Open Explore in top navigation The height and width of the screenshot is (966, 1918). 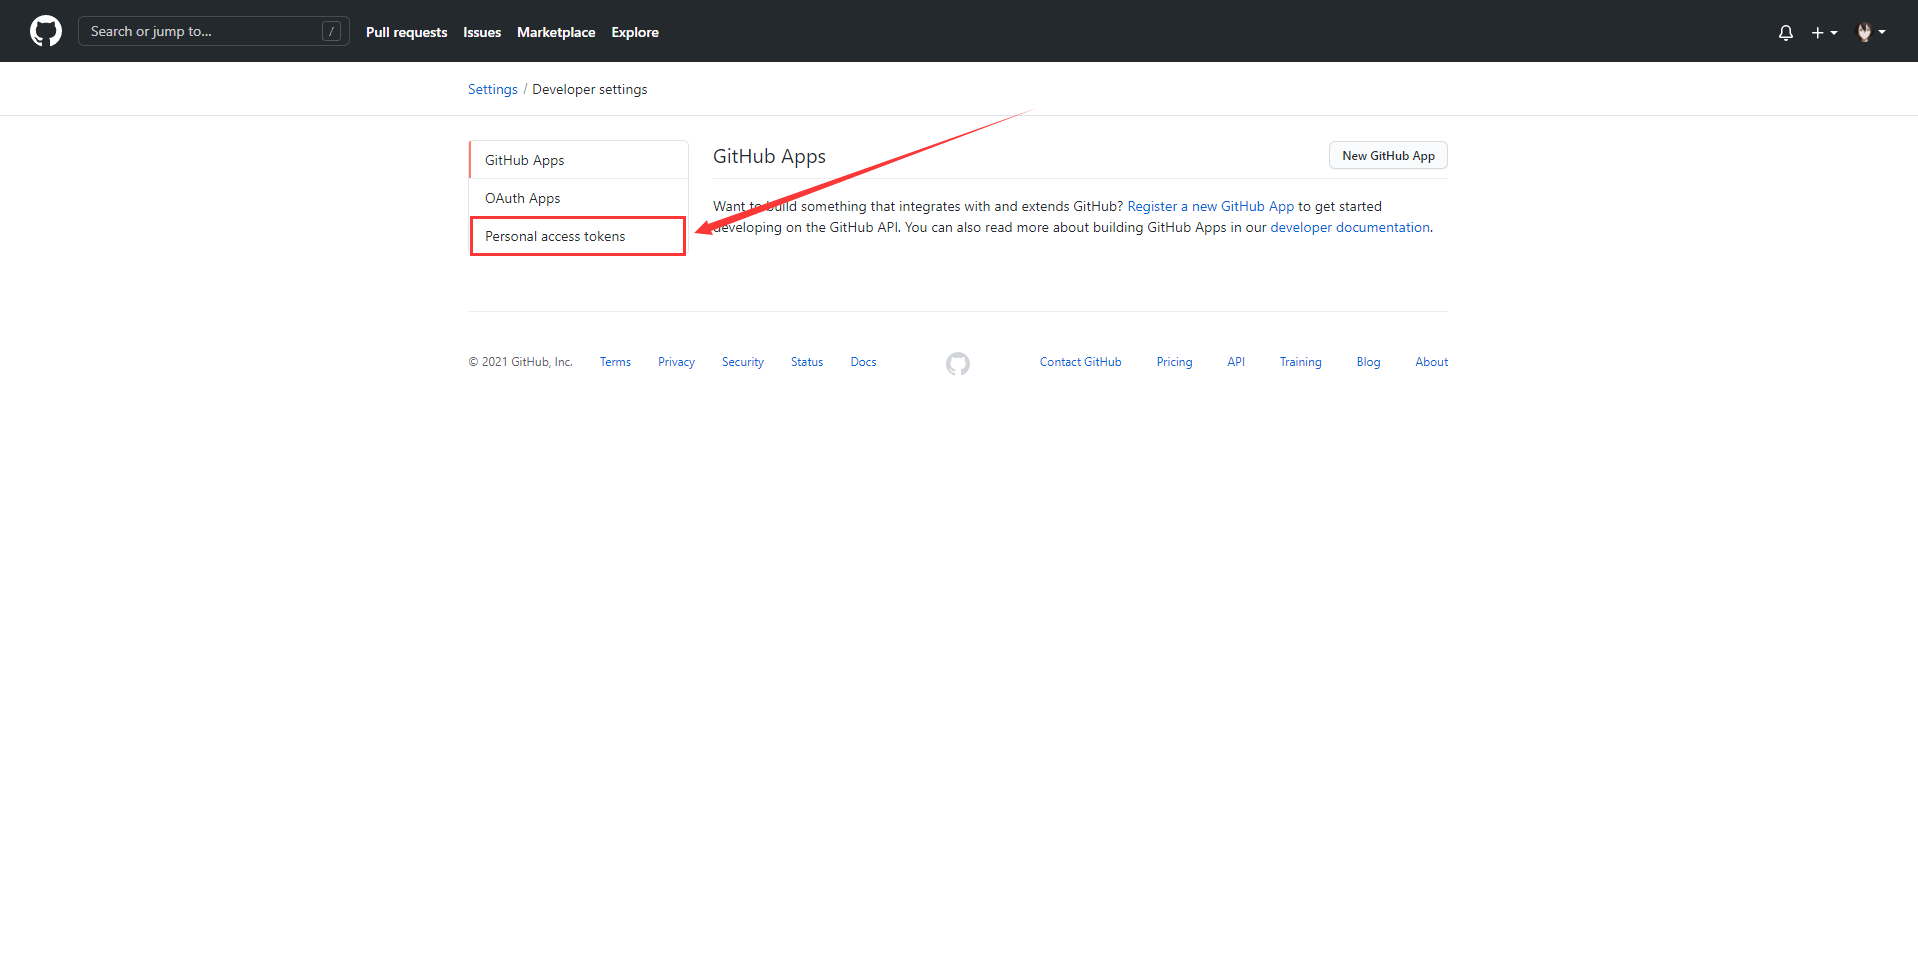tap(635, 32)
